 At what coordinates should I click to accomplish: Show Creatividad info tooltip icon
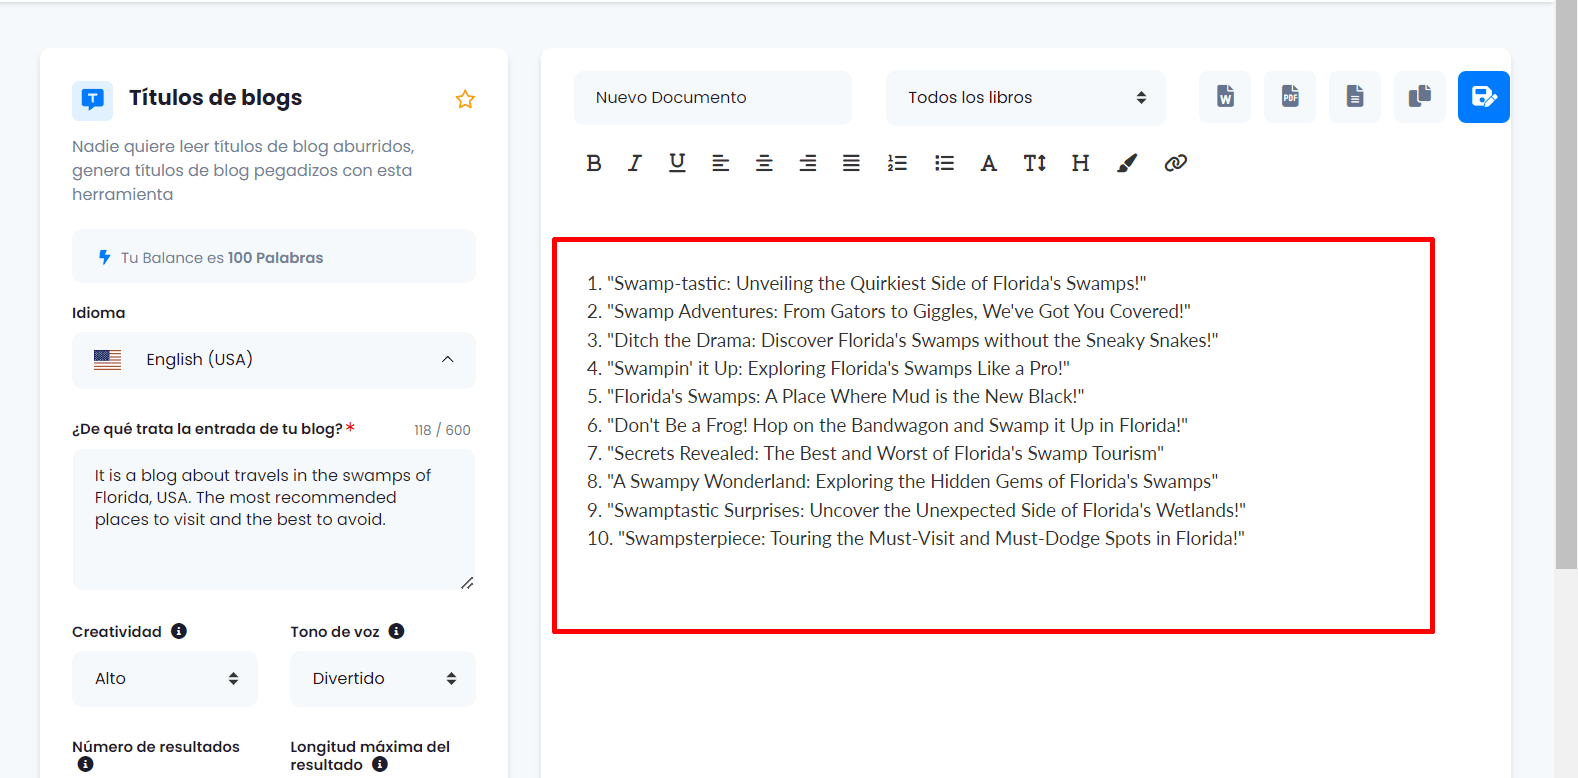179,631
